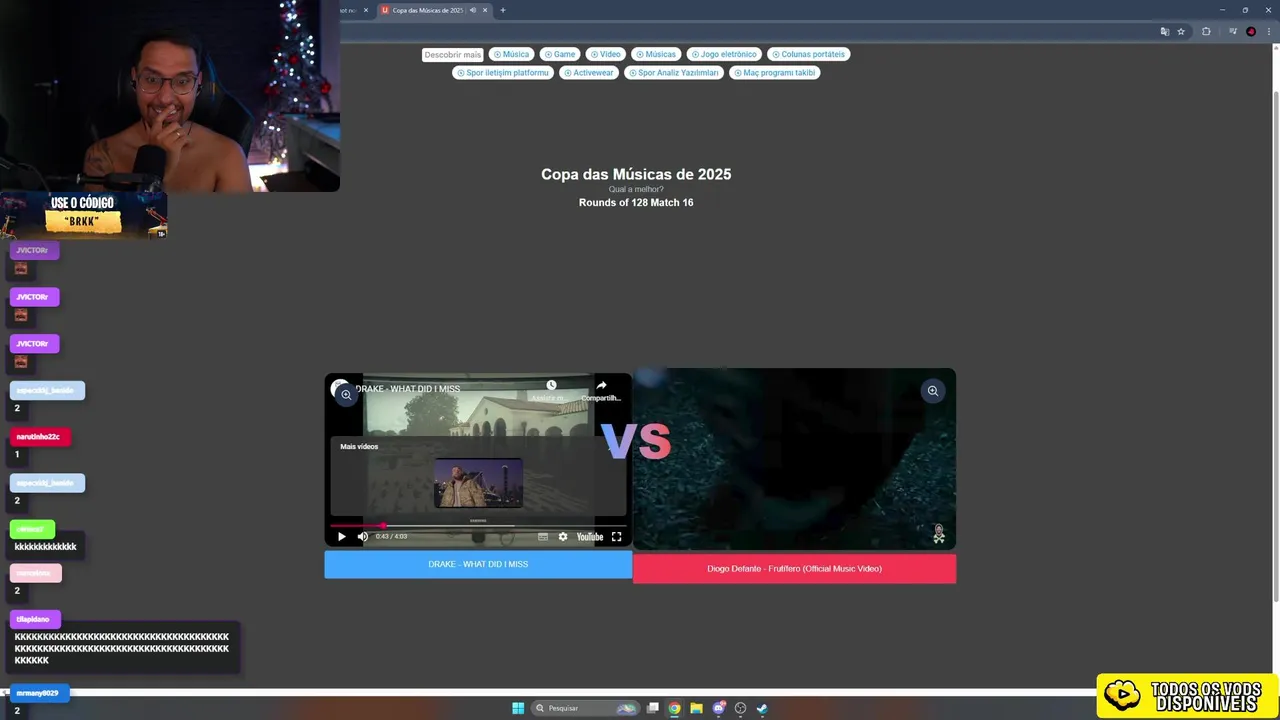
Task: Open Steam from the taskbar
Action: point(761,708)
